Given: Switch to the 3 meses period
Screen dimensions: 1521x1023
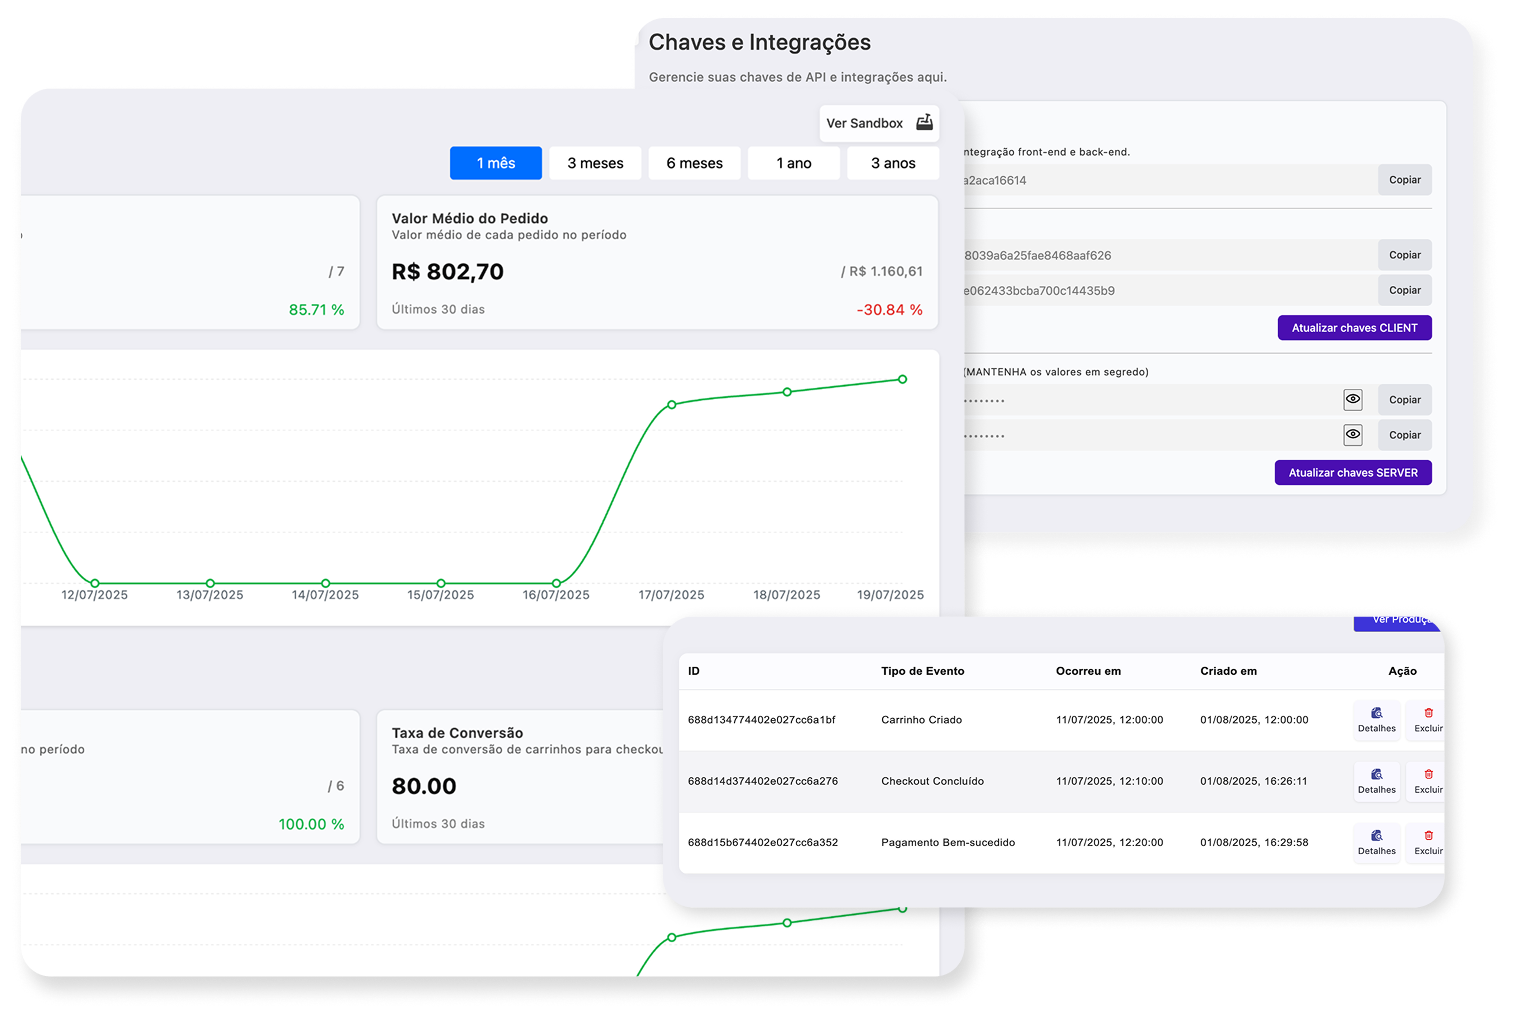Looking at the screenshot, I should tap(595, 163).
